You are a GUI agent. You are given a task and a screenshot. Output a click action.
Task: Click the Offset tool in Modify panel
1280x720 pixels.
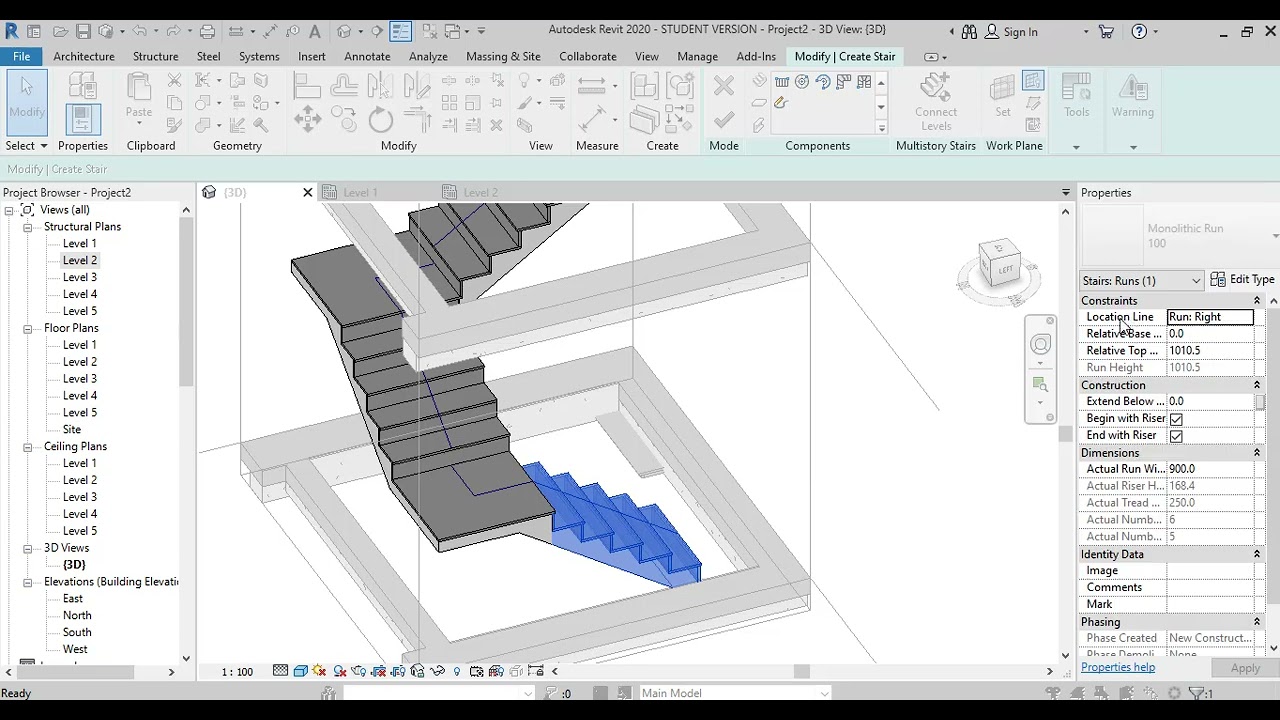(344, 86)
